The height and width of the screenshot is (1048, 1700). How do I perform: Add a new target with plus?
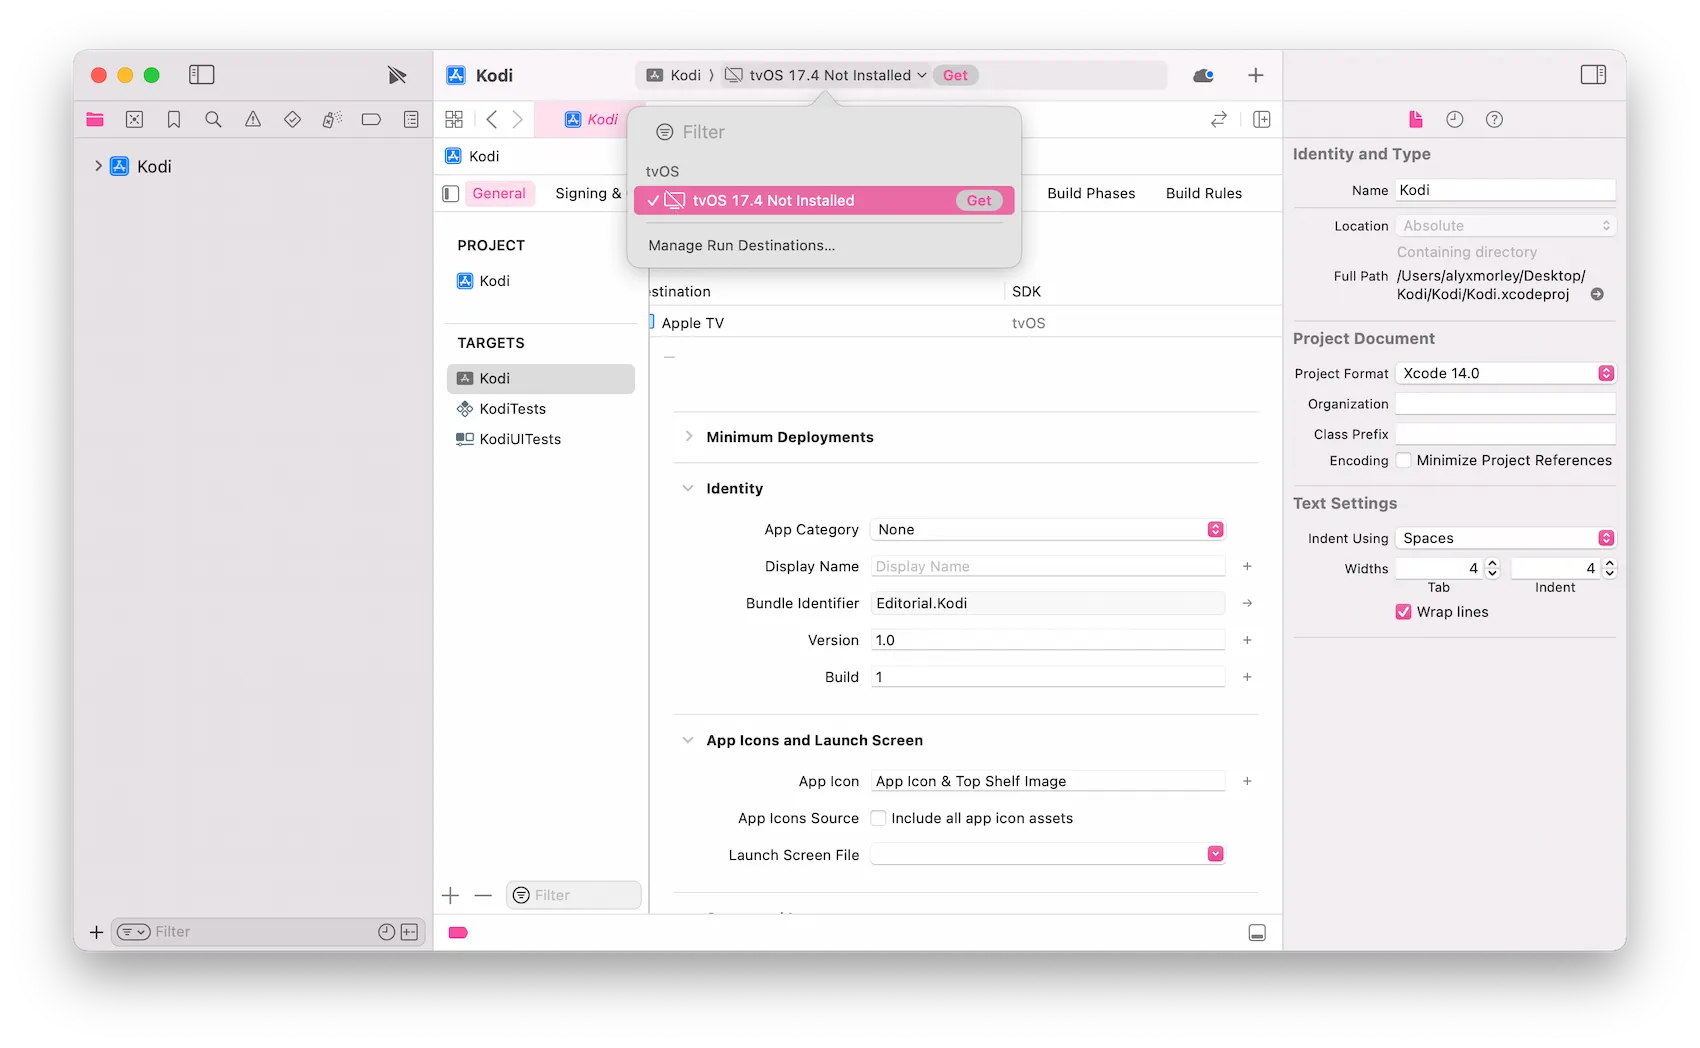(x=451, y=896)
